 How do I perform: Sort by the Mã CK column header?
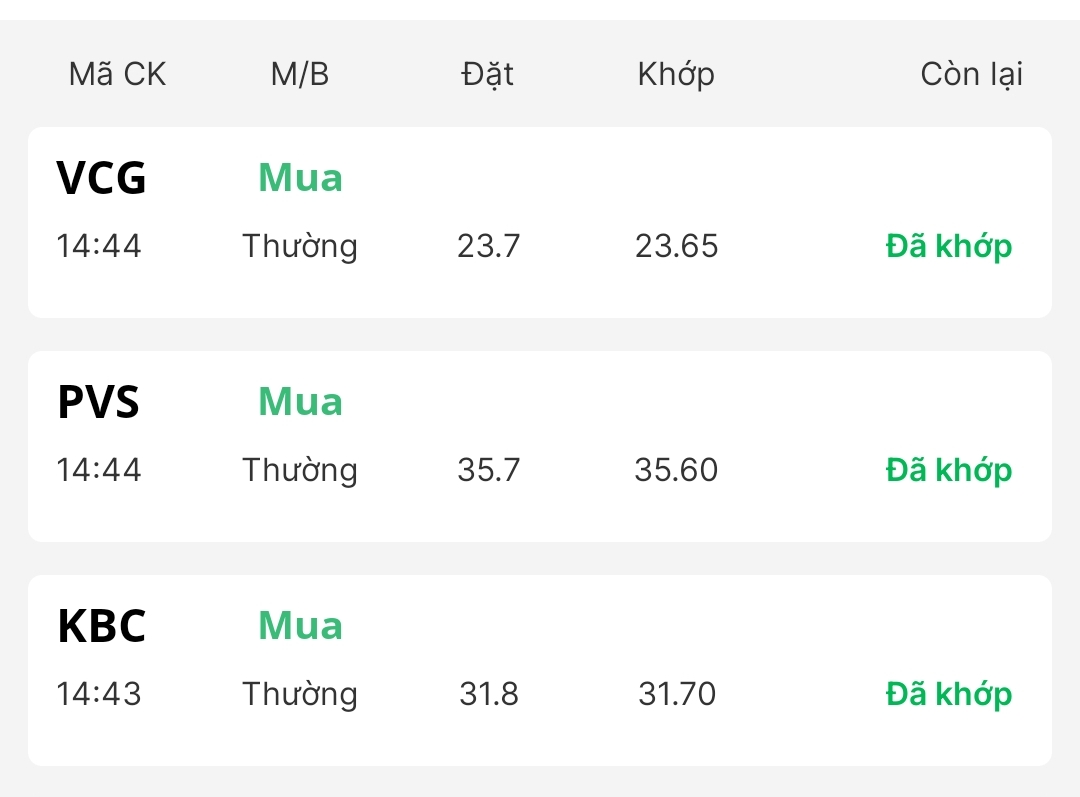tap(117, 74)
